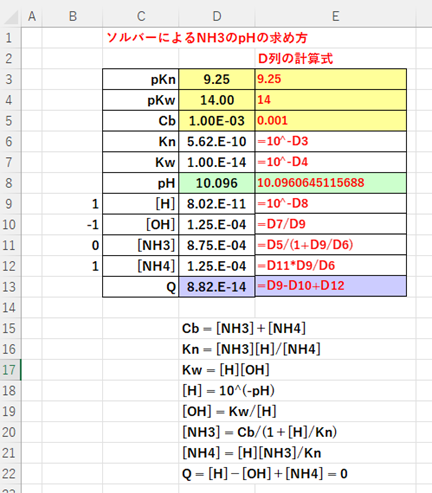432x493 pixels.
Task: Select row 22 header
Action: tap(9, 474)
